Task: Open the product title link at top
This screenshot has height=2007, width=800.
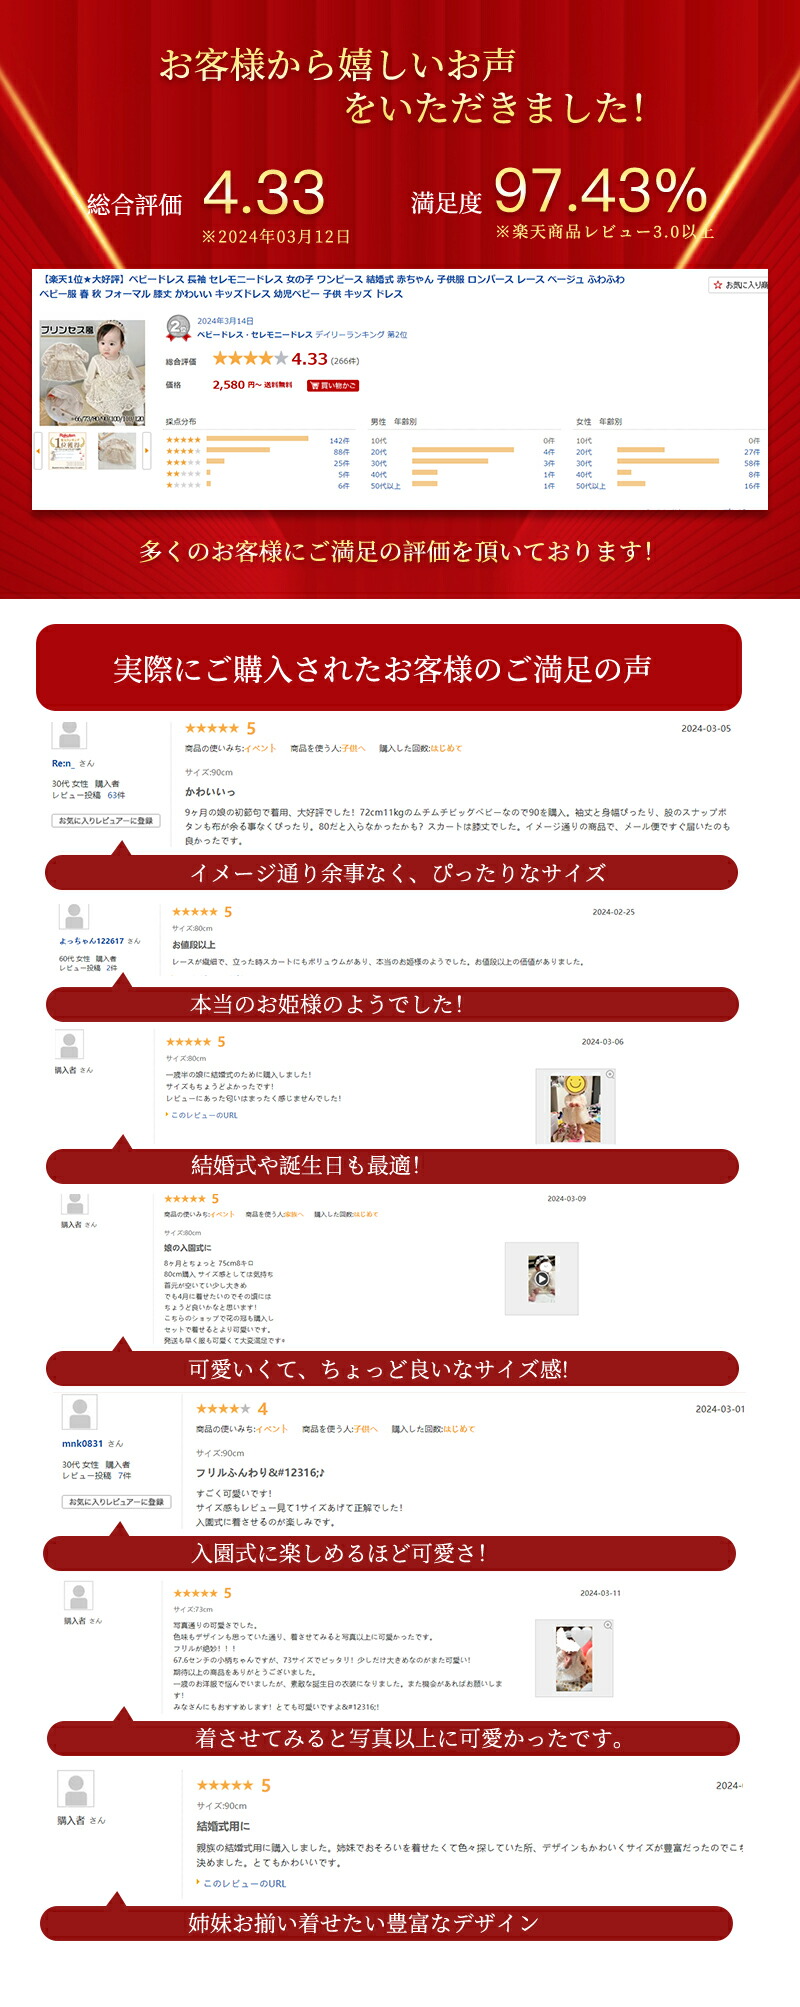Action: coord(332,286)
